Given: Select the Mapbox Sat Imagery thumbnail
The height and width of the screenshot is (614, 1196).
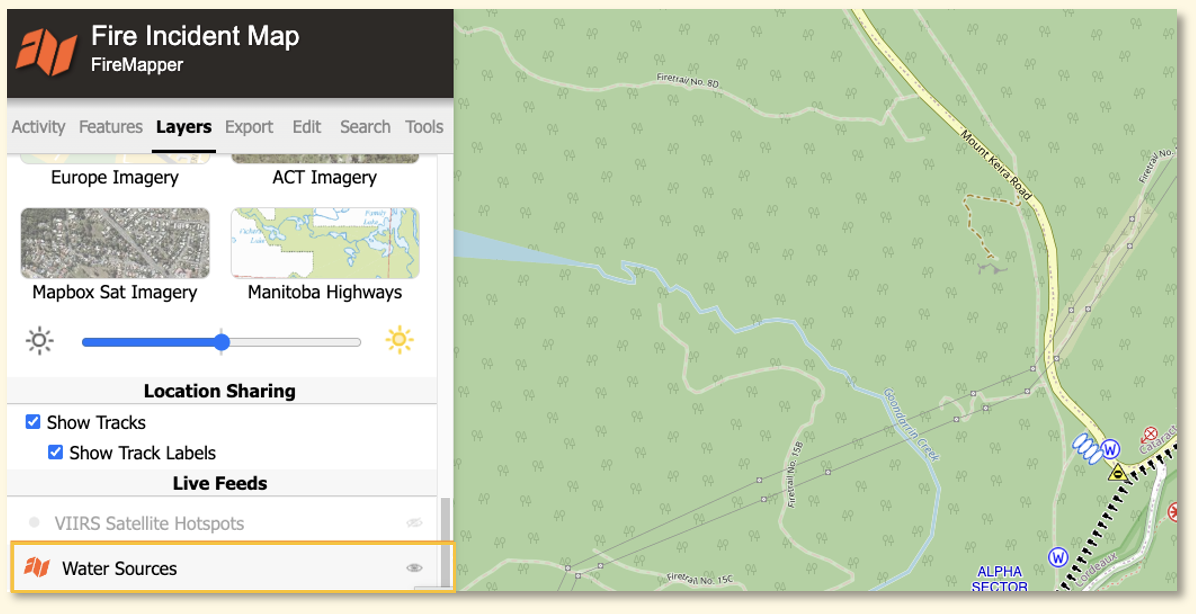Looking at the screenshot, I should pos(115,243).
